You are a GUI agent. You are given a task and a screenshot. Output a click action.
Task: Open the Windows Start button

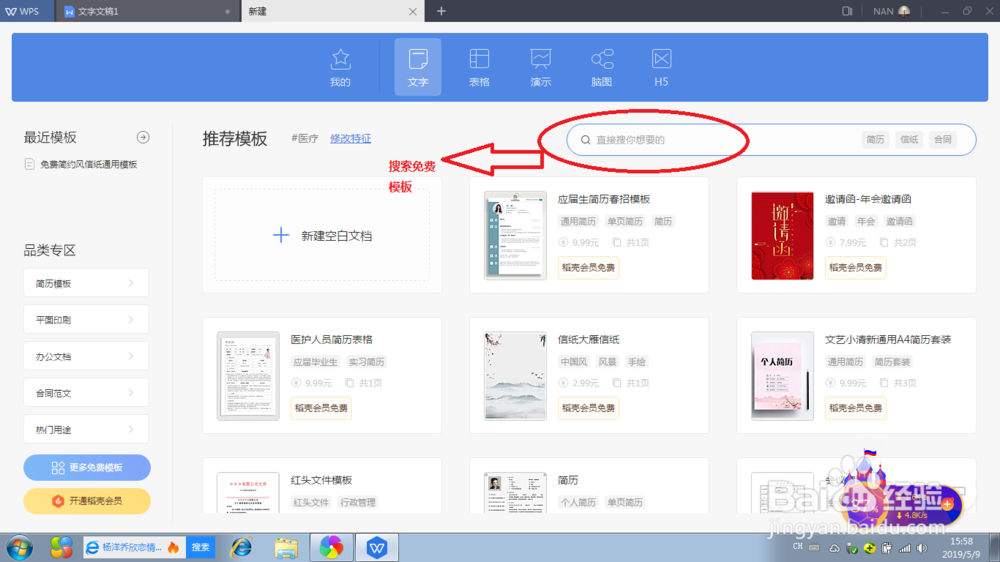point(20,547)
